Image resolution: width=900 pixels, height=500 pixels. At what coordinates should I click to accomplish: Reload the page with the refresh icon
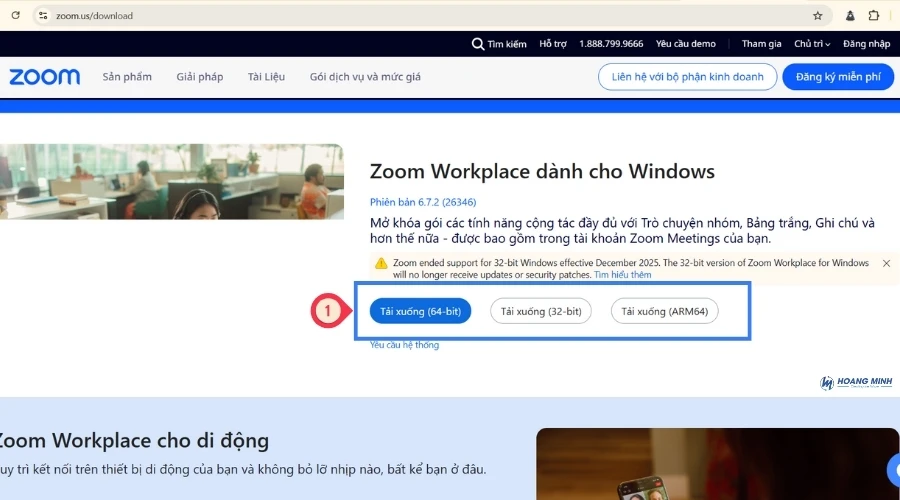tap(15, 15)
